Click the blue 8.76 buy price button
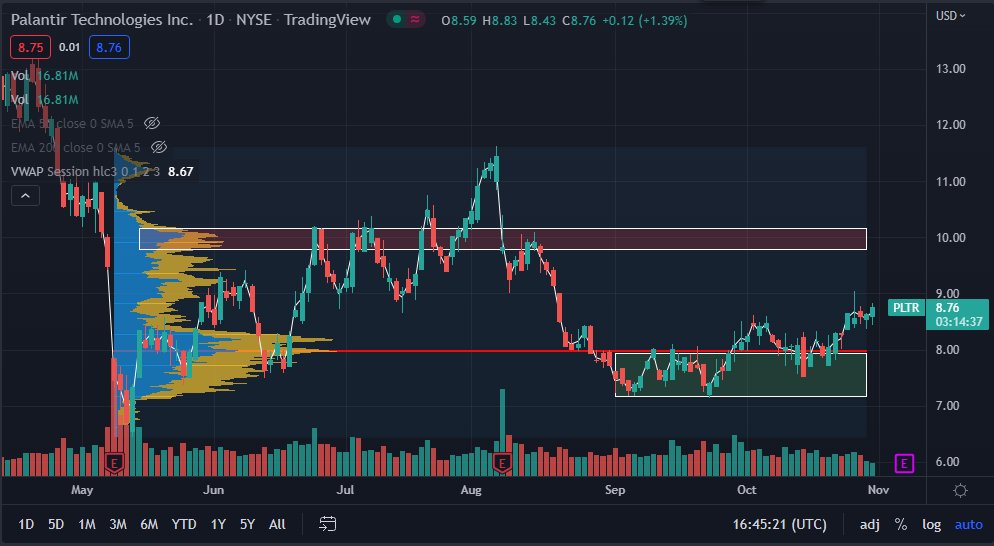 [x=109, y=48]
